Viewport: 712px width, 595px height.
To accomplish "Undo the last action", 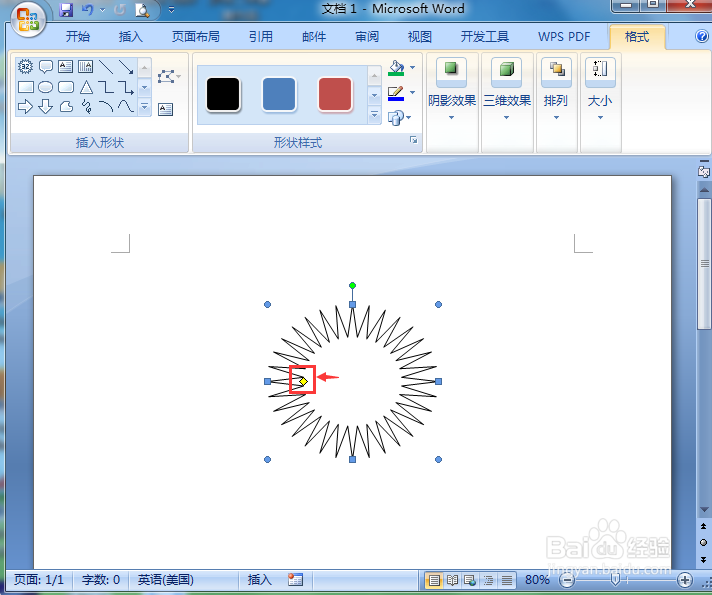I will click(x=88, y=10).
